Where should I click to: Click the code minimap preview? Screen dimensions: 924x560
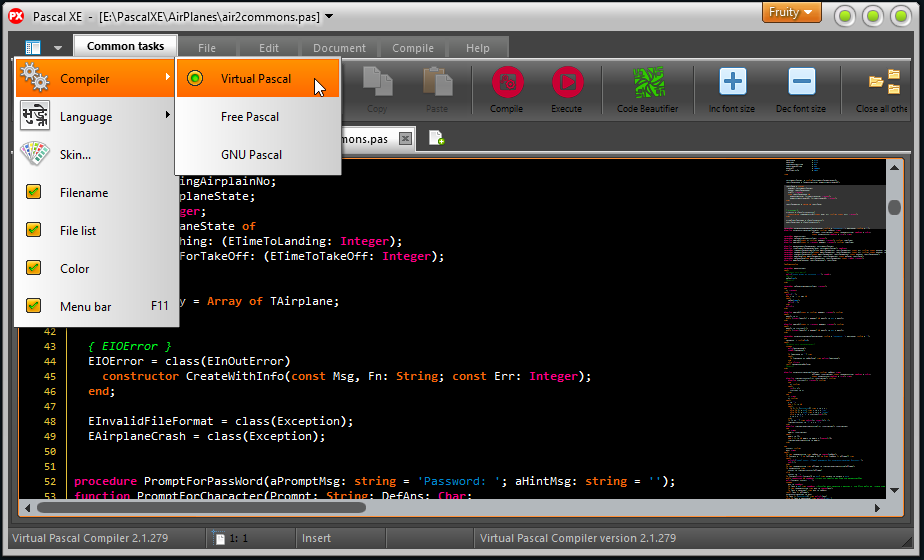(x=828, y=320)
